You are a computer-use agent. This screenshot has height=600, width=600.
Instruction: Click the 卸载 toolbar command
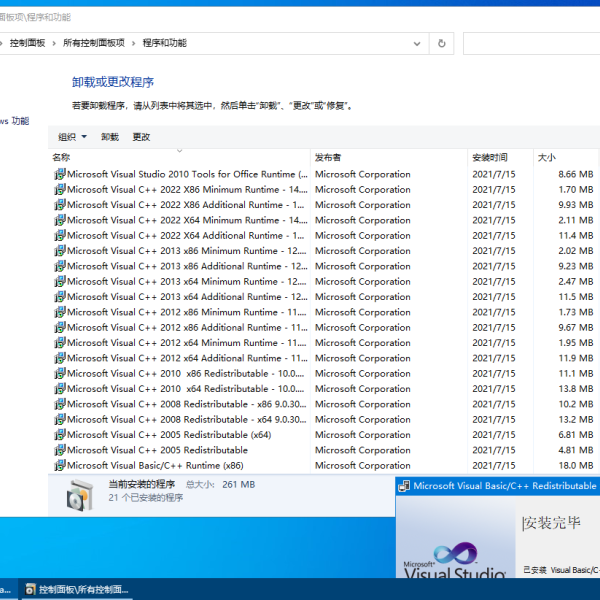(x=110, y=137)
